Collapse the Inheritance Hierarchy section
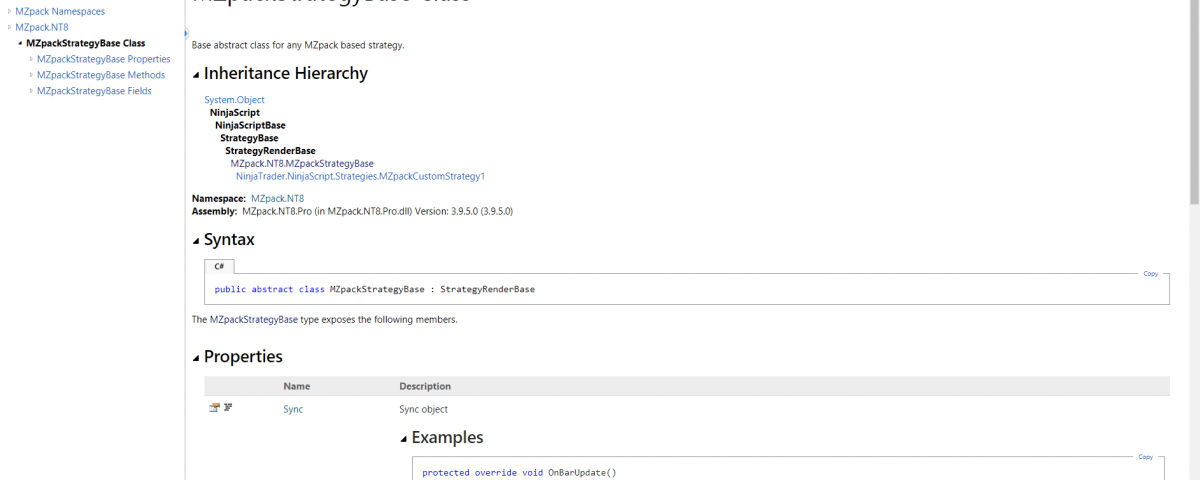 point(196,74)
